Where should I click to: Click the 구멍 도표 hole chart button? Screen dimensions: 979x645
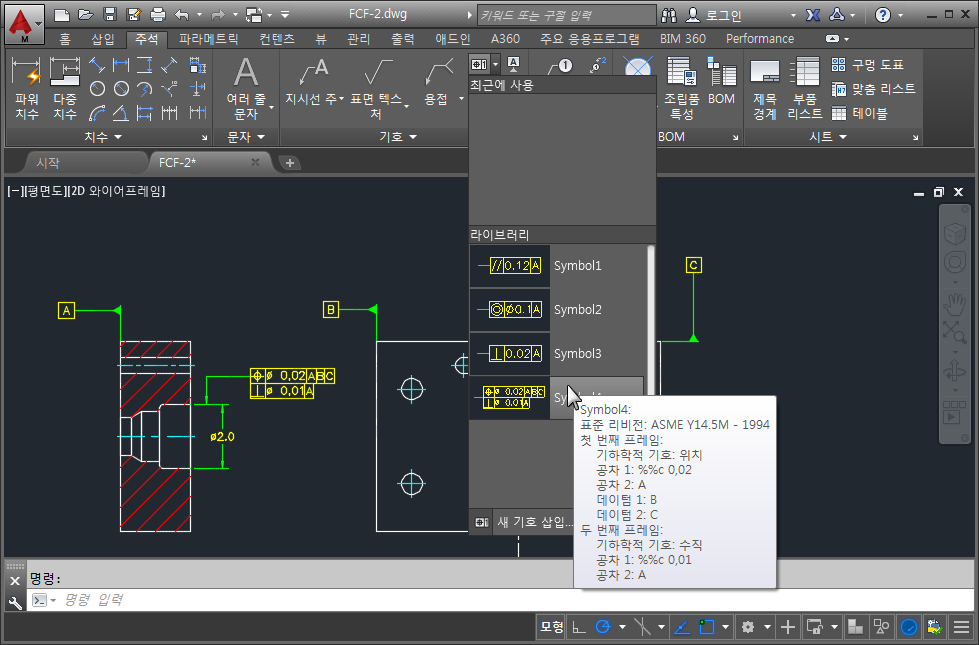pos(867,64)
